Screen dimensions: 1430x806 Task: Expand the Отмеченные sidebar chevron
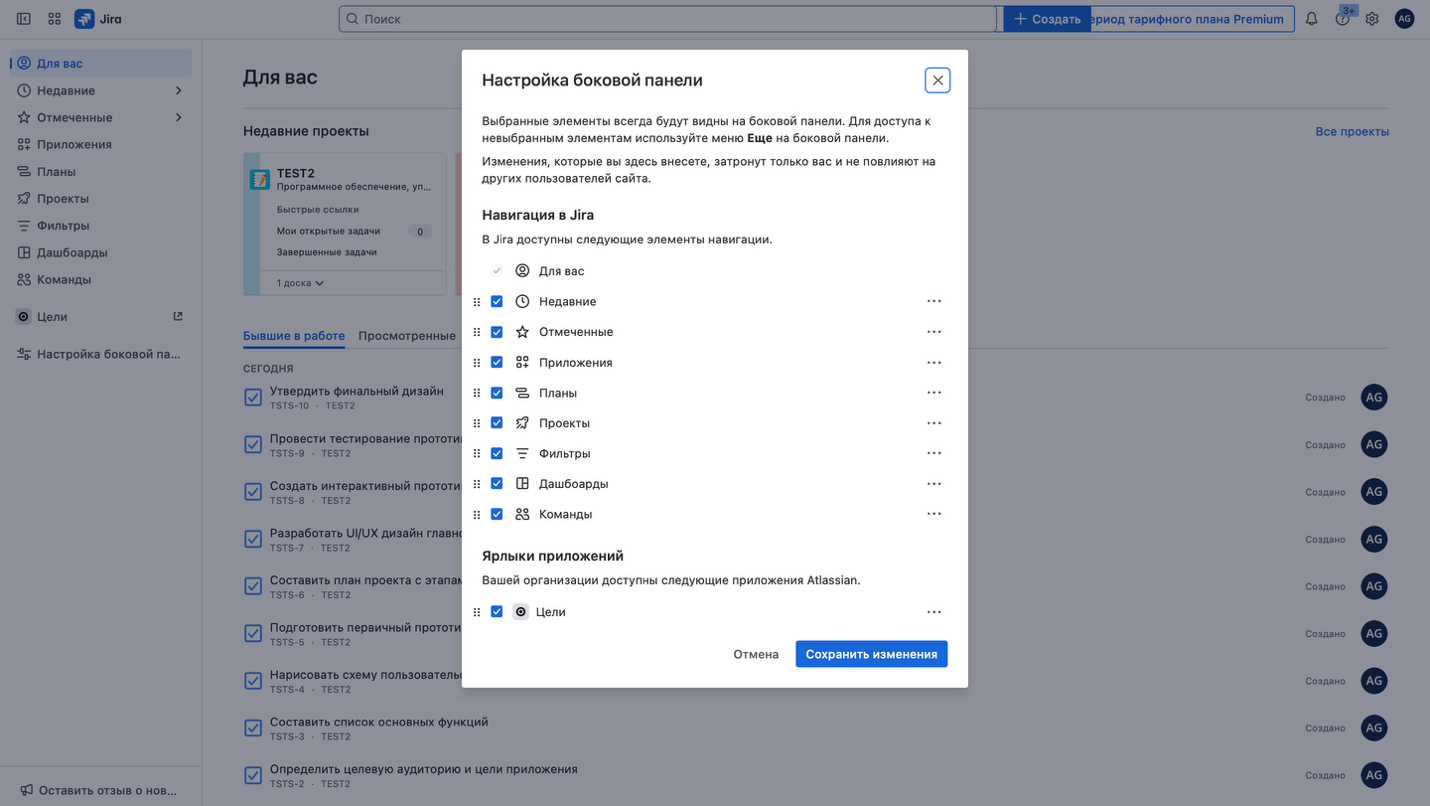tap(178, 118)
